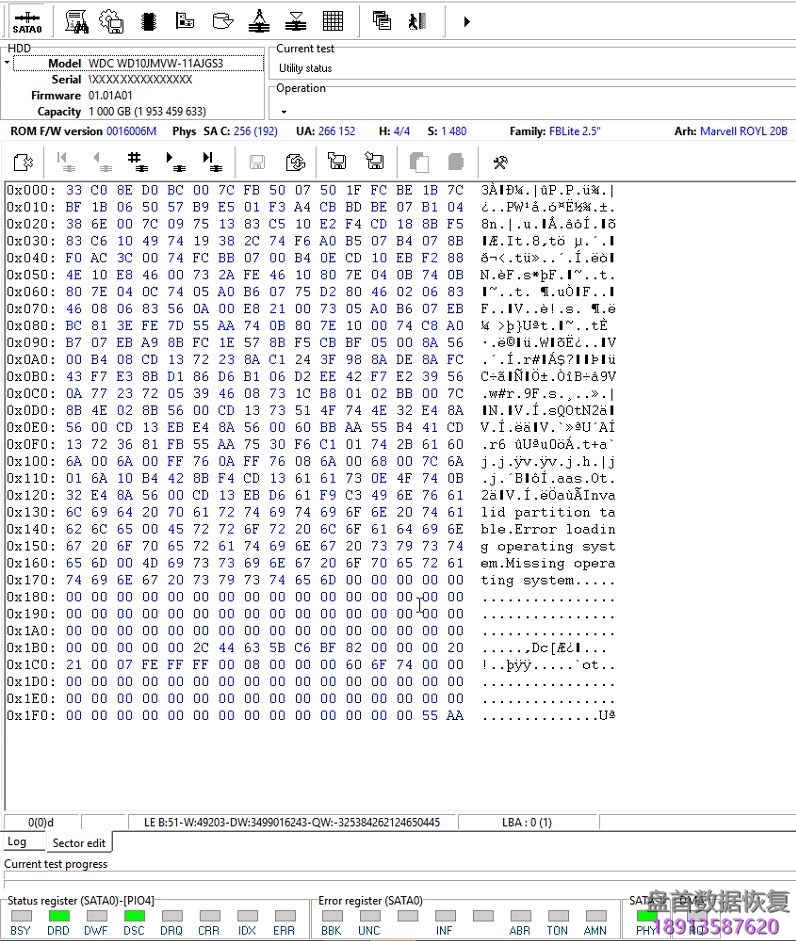The width and height of the screenshot is (796, 941).
Task: Open the utility search binoculars icon
Action: click(x=77, y=20)
